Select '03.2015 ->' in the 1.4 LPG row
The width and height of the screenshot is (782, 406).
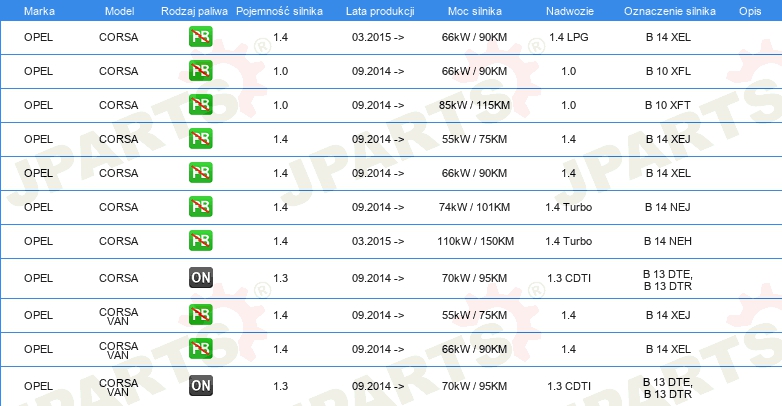[x=378, y=37]
